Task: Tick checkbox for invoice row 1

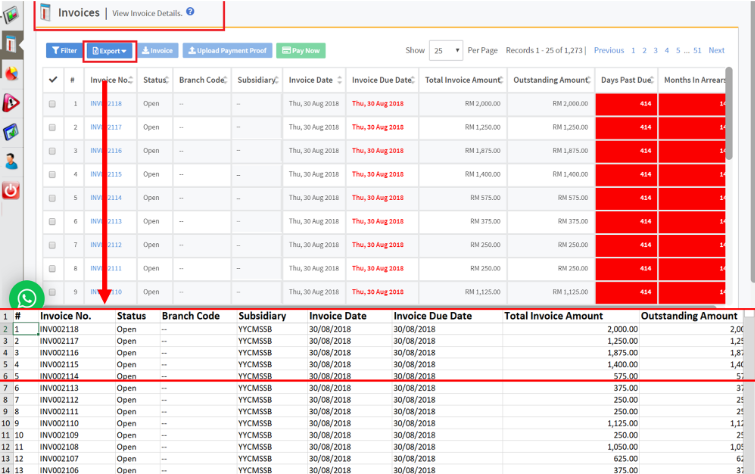Action: pyautogui.click(x=52, y=104)
